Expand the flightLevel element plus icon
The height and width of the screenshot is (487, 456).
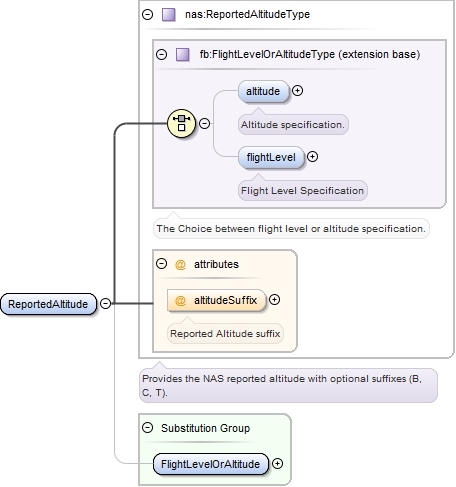312,157
